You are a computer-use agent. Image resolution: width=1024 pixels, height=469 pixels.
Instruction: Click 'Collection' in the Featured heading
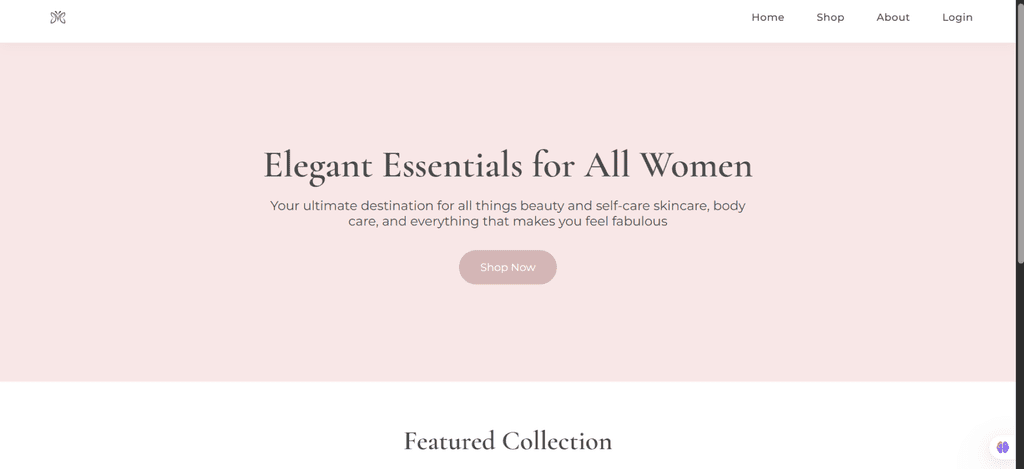(557, 442)
